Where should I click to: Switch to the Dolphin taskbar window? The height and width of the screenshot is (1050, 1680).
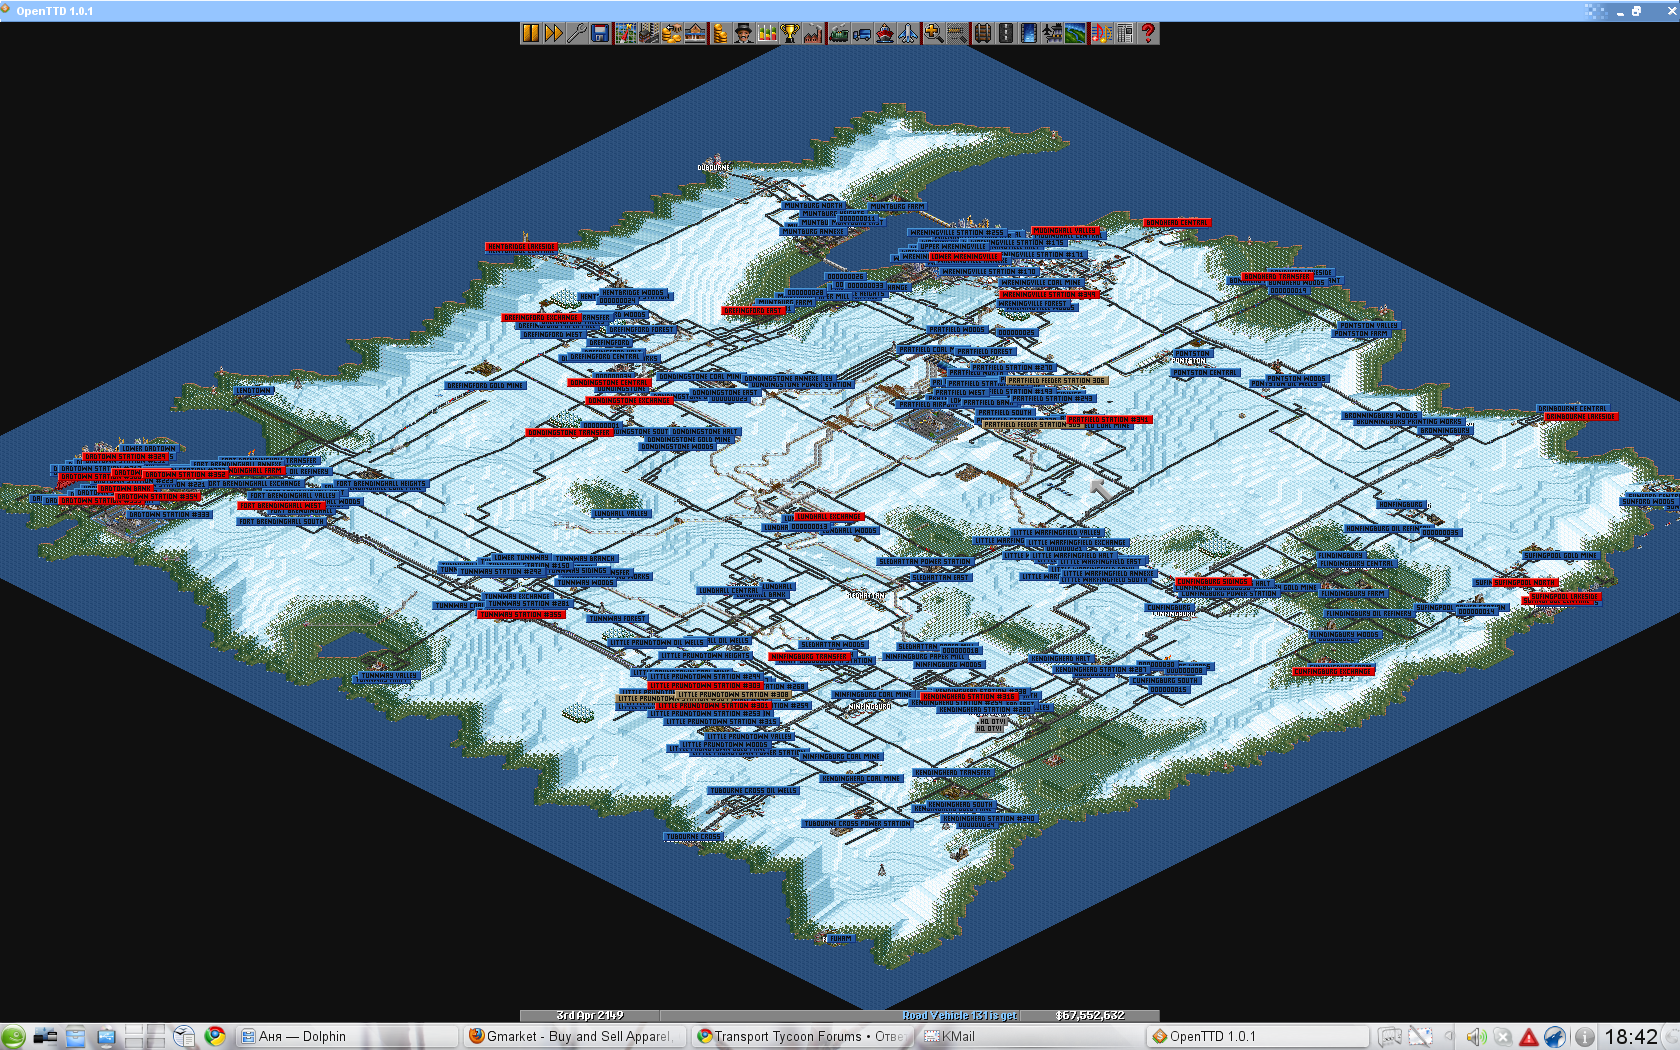pyautogui.click(x=347, y=1036)
